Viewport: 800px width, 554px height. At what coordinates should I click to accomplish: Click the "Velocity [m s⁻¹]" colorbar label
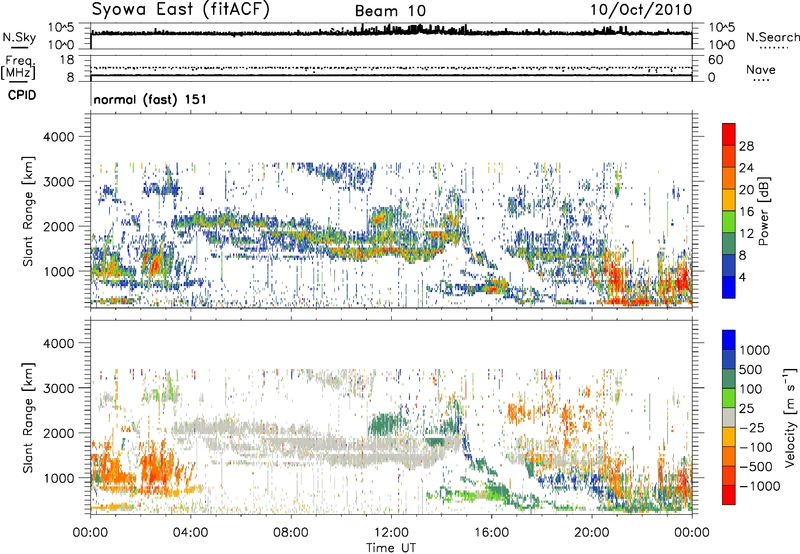point(790,417)
